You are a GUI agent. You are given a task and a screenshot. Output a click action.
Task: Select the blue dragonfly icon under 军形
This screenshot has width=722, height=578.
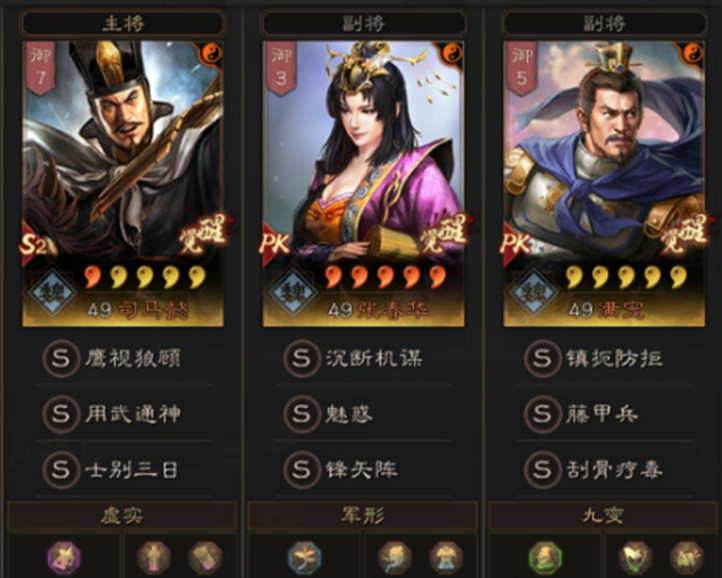(304, 558)
